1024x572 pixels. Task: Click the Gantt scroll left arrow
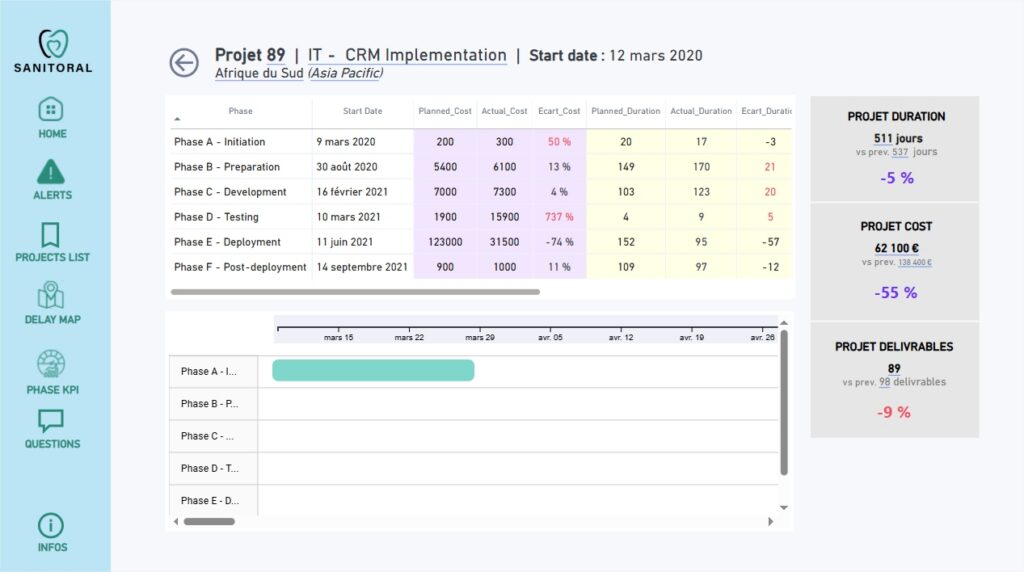coord(176,522)
